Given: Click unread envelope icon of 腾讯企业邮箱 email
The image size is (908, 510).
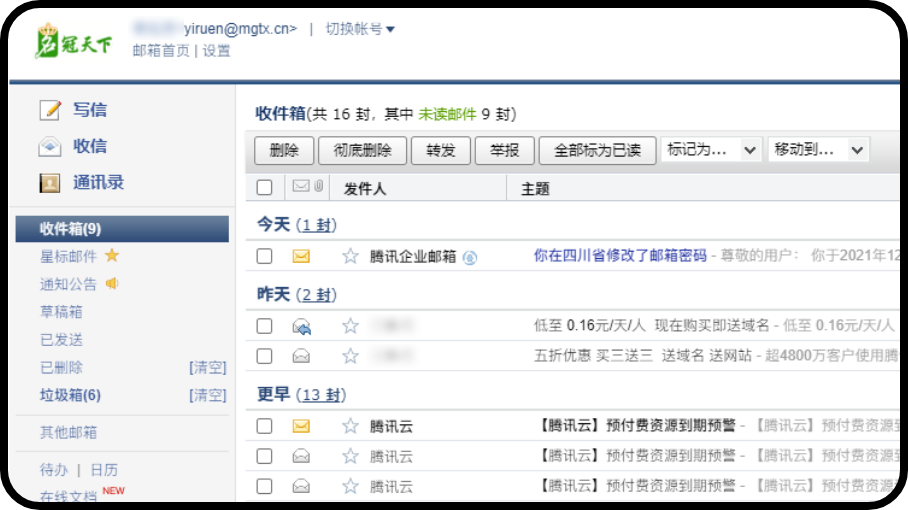Looking at the screenshot, I should pyautogui.click(x=301, y=256).
